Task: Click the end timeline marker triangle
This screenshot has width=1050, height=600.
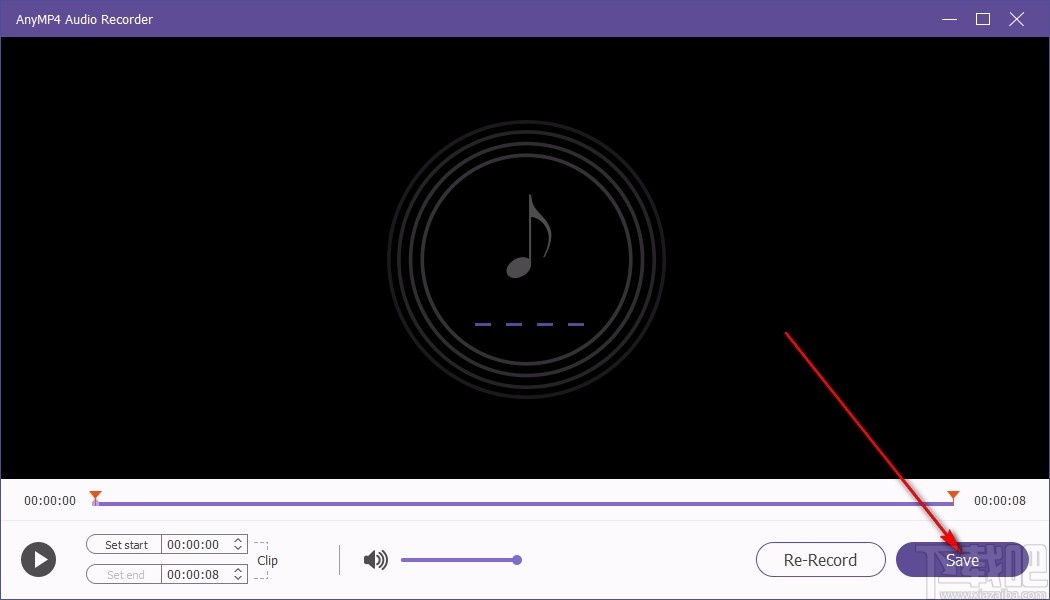Action: (952, 495)
